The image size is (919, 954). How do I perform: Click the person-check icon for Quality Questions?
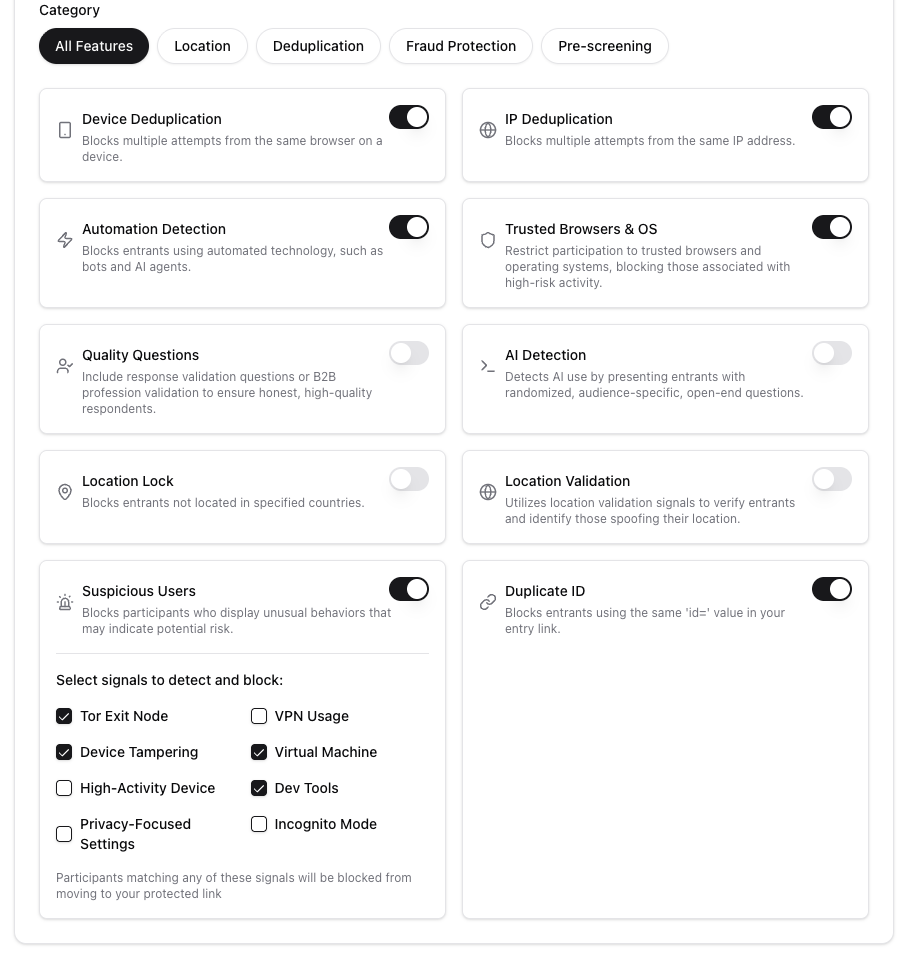65,365
